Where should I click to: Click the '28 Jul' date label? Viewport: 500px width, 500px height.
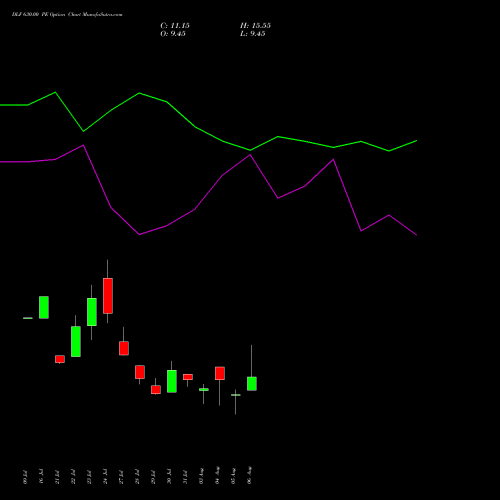pos(137,477)
